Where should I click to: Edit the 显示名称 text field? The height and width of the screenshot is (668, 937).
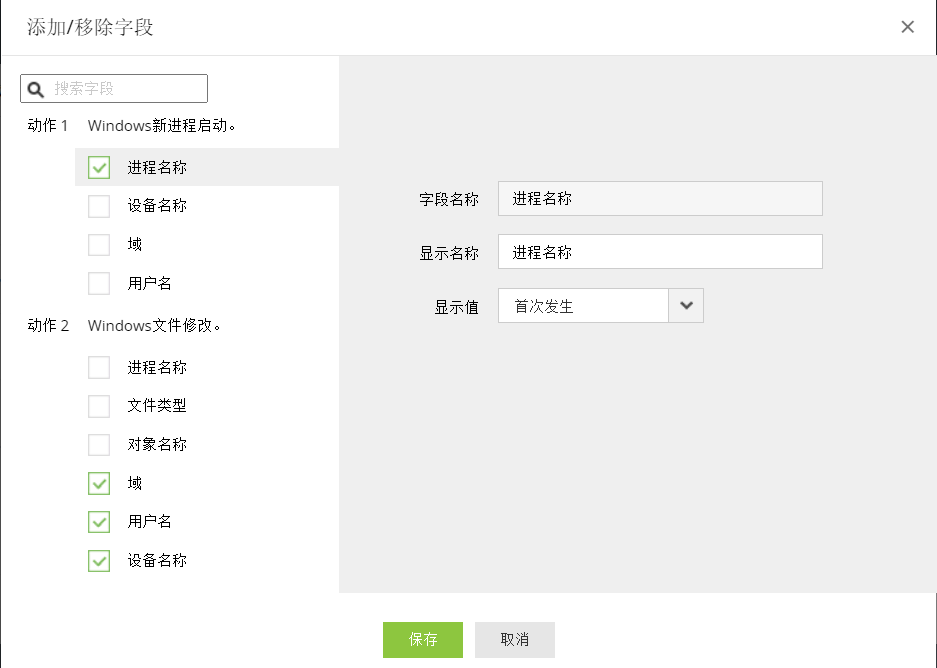[660, 252]
